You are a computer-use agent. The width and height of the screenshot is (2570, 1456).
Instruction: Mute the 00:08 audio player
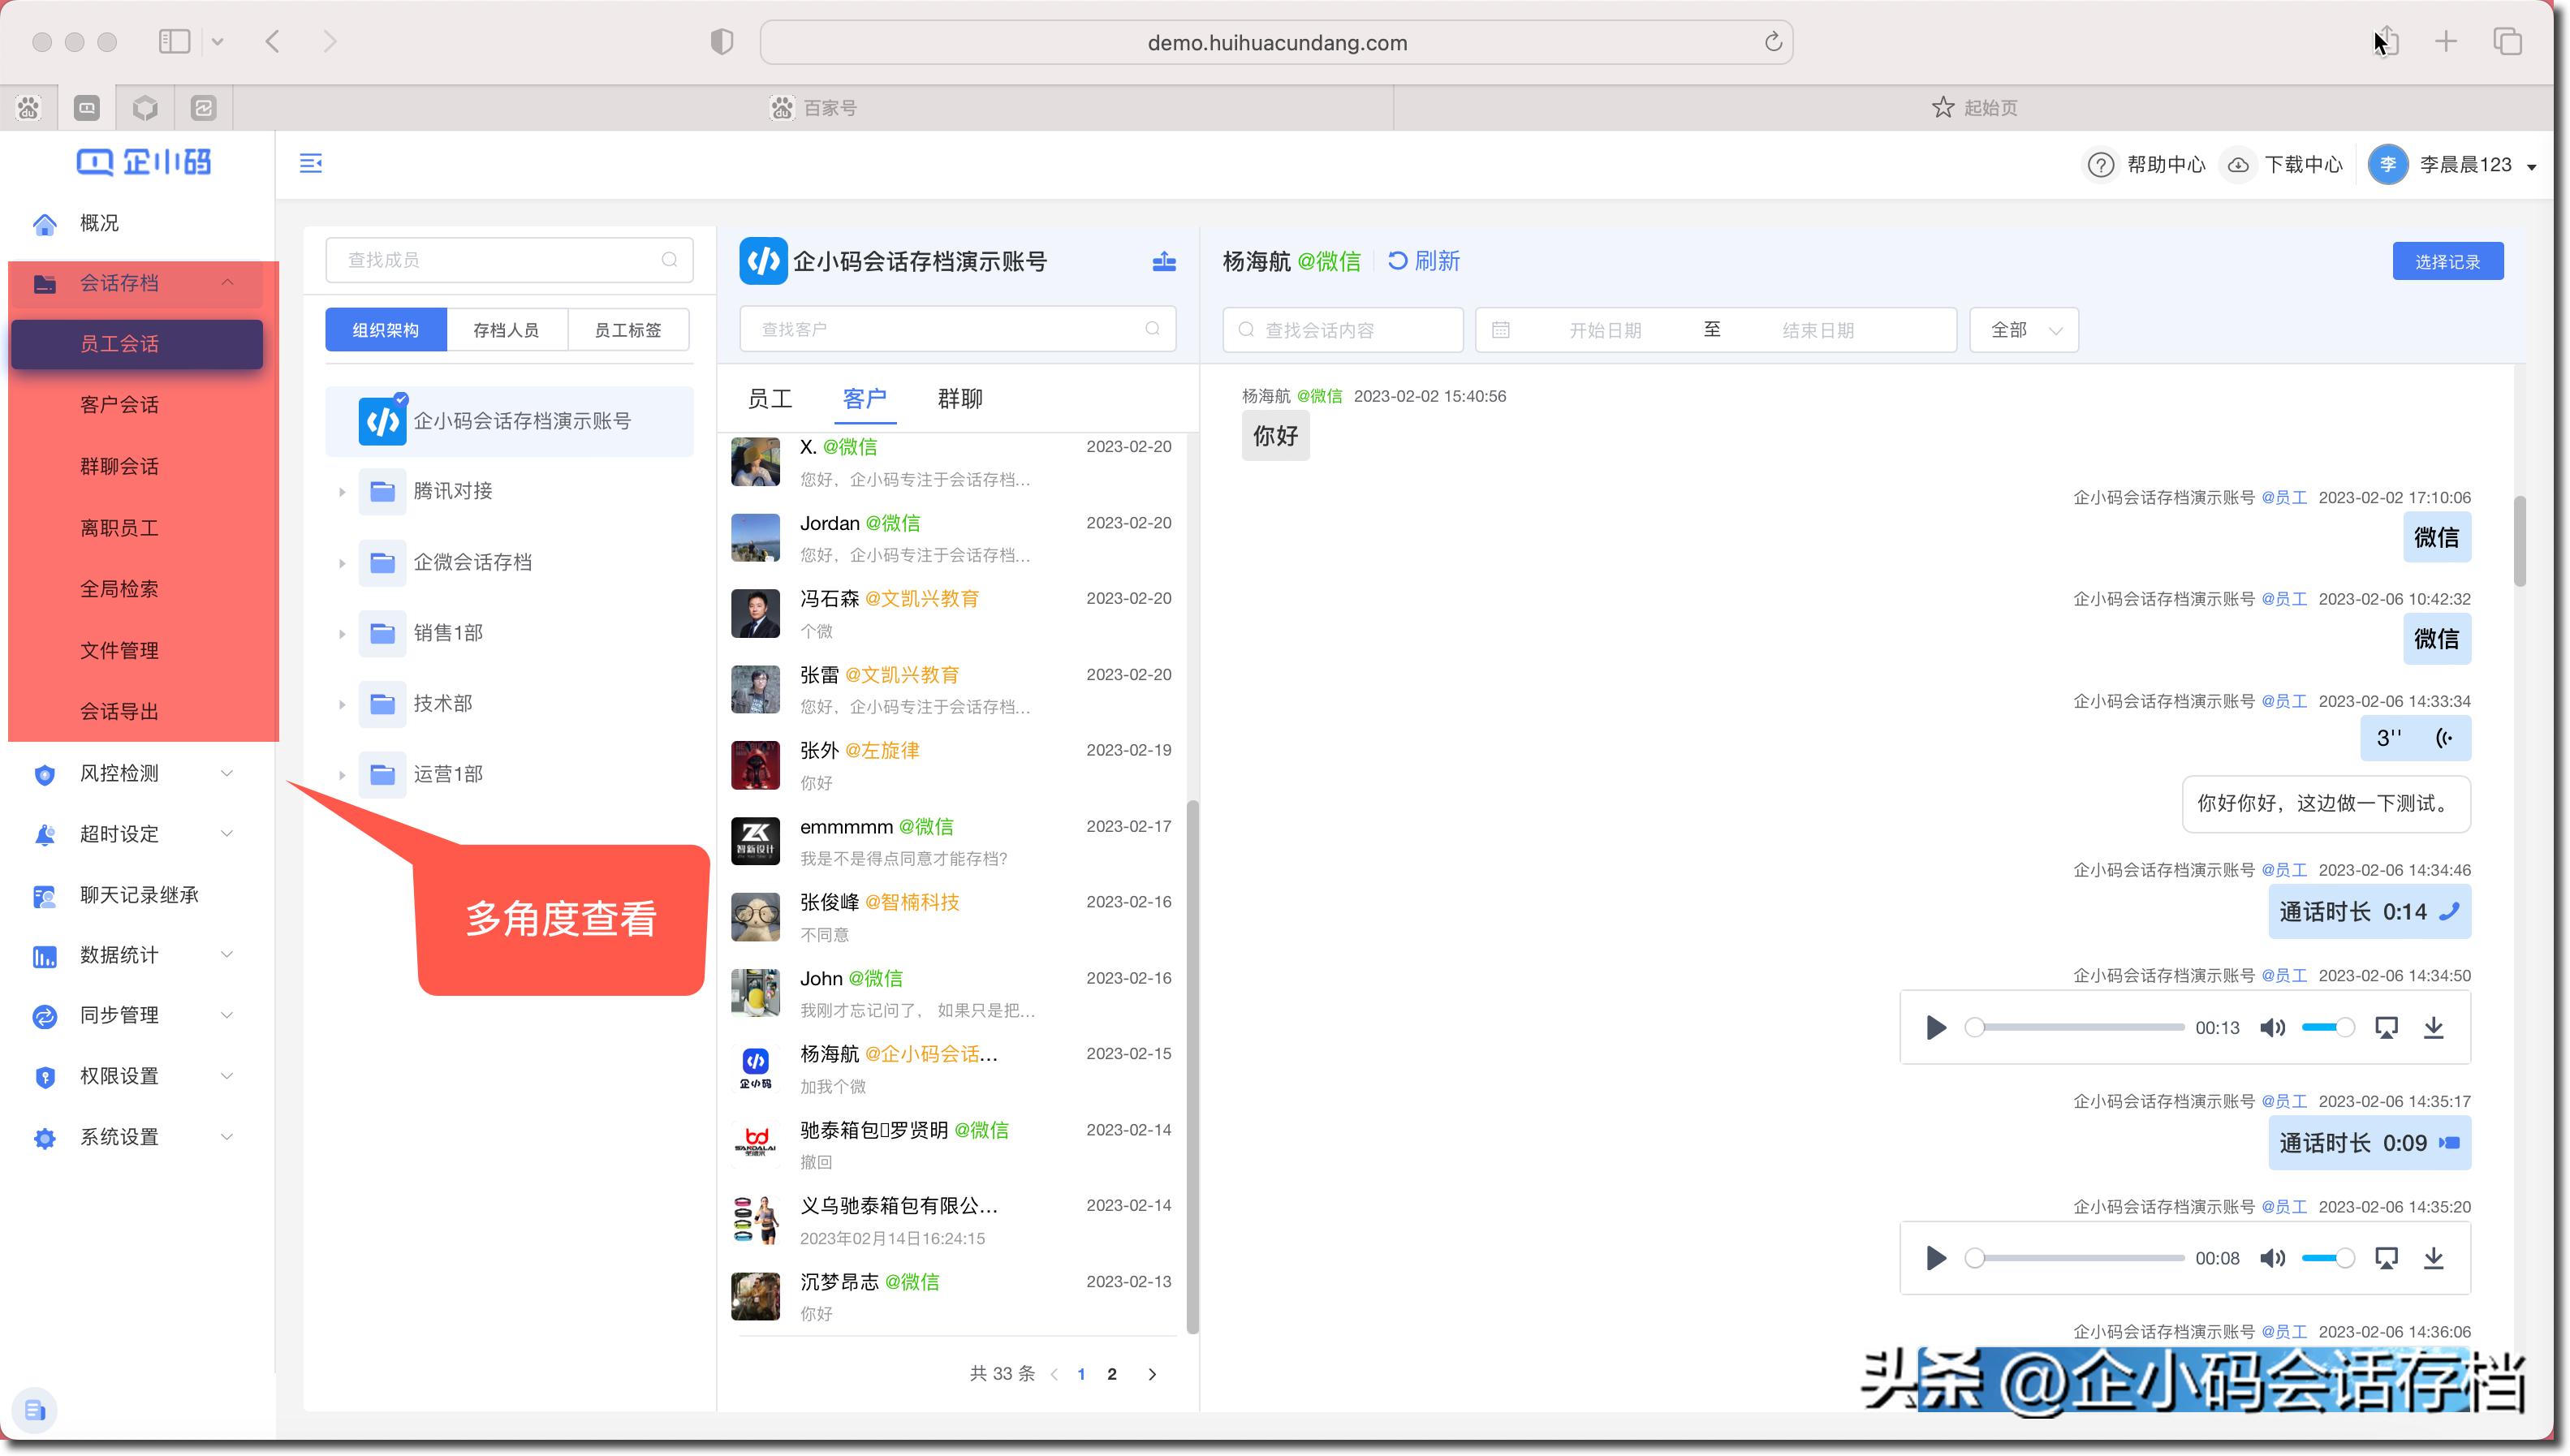(x=2272, y=1258)
